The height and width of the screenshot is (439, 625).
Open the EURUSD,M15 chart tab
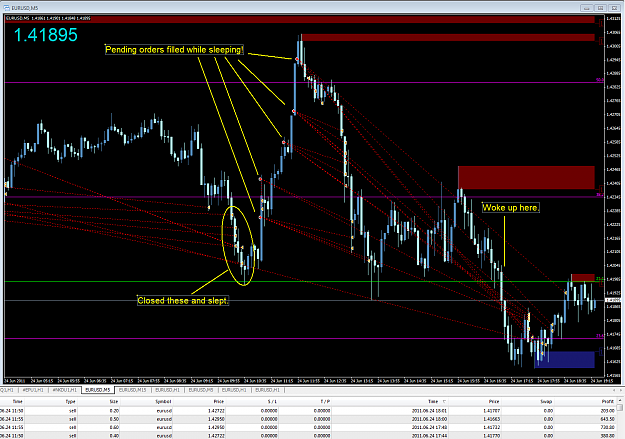click(133, 390)
